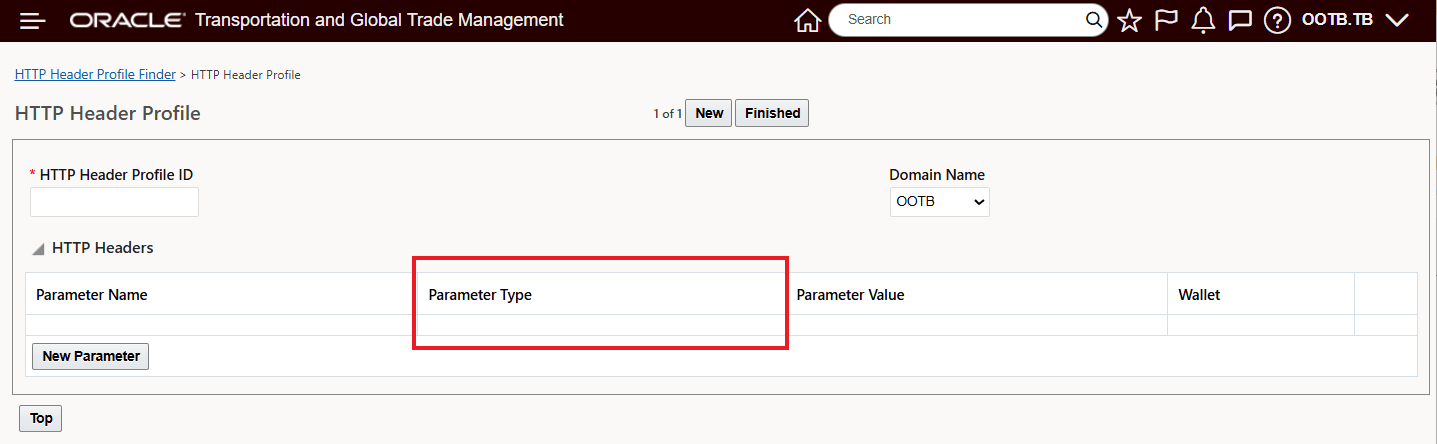Click the Oracle logo
Image resolution: width=1437 pixels, height=444 pixels.
127,20
